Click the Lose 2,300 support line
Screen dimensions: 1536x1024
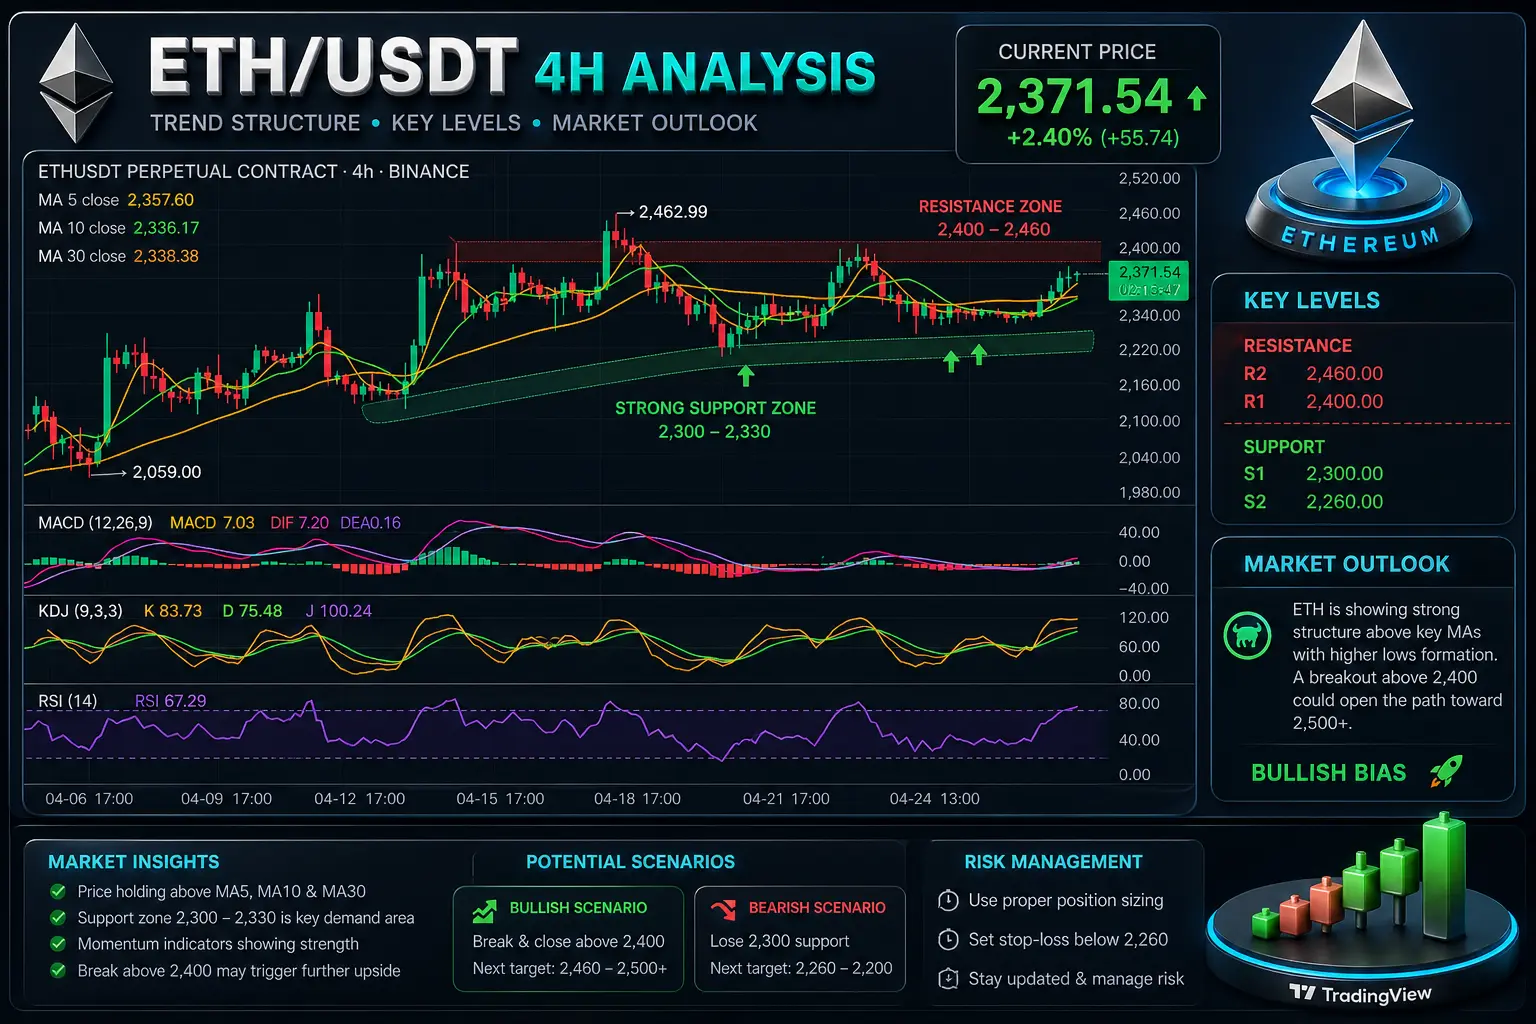tap(779, 941)
